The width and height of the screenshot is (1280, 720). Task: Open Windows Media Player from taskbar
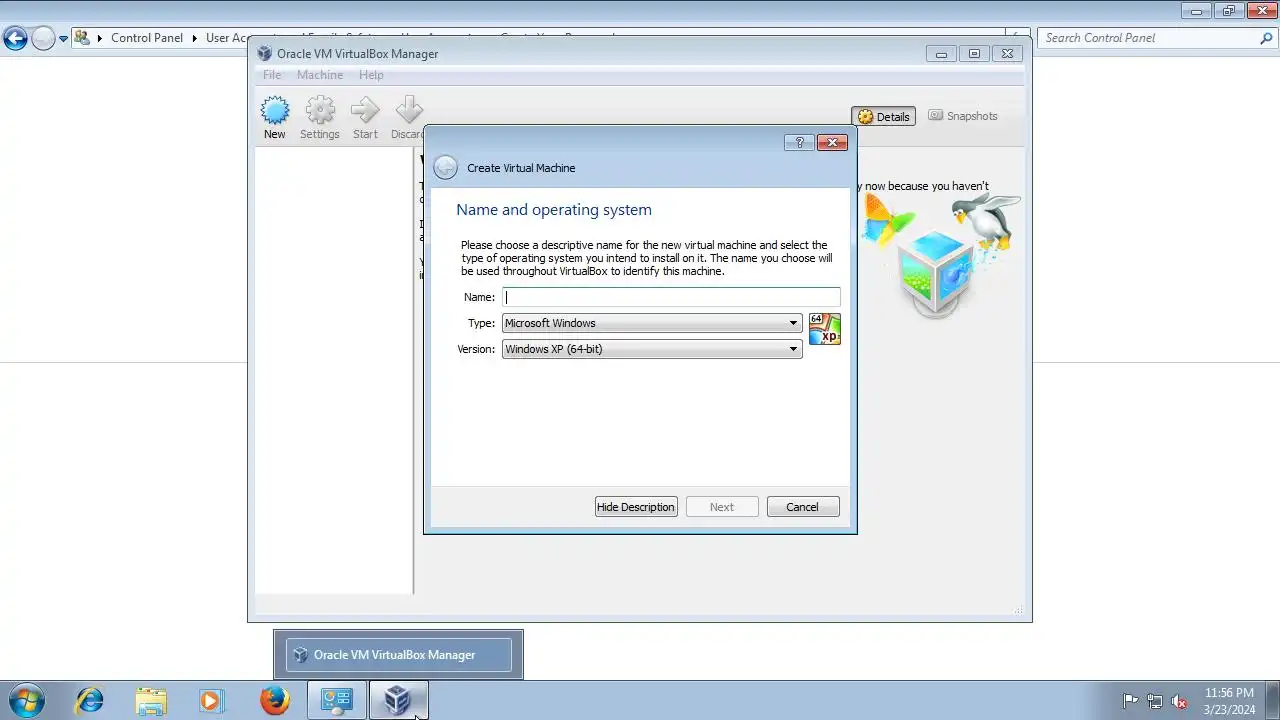point(211,700)
